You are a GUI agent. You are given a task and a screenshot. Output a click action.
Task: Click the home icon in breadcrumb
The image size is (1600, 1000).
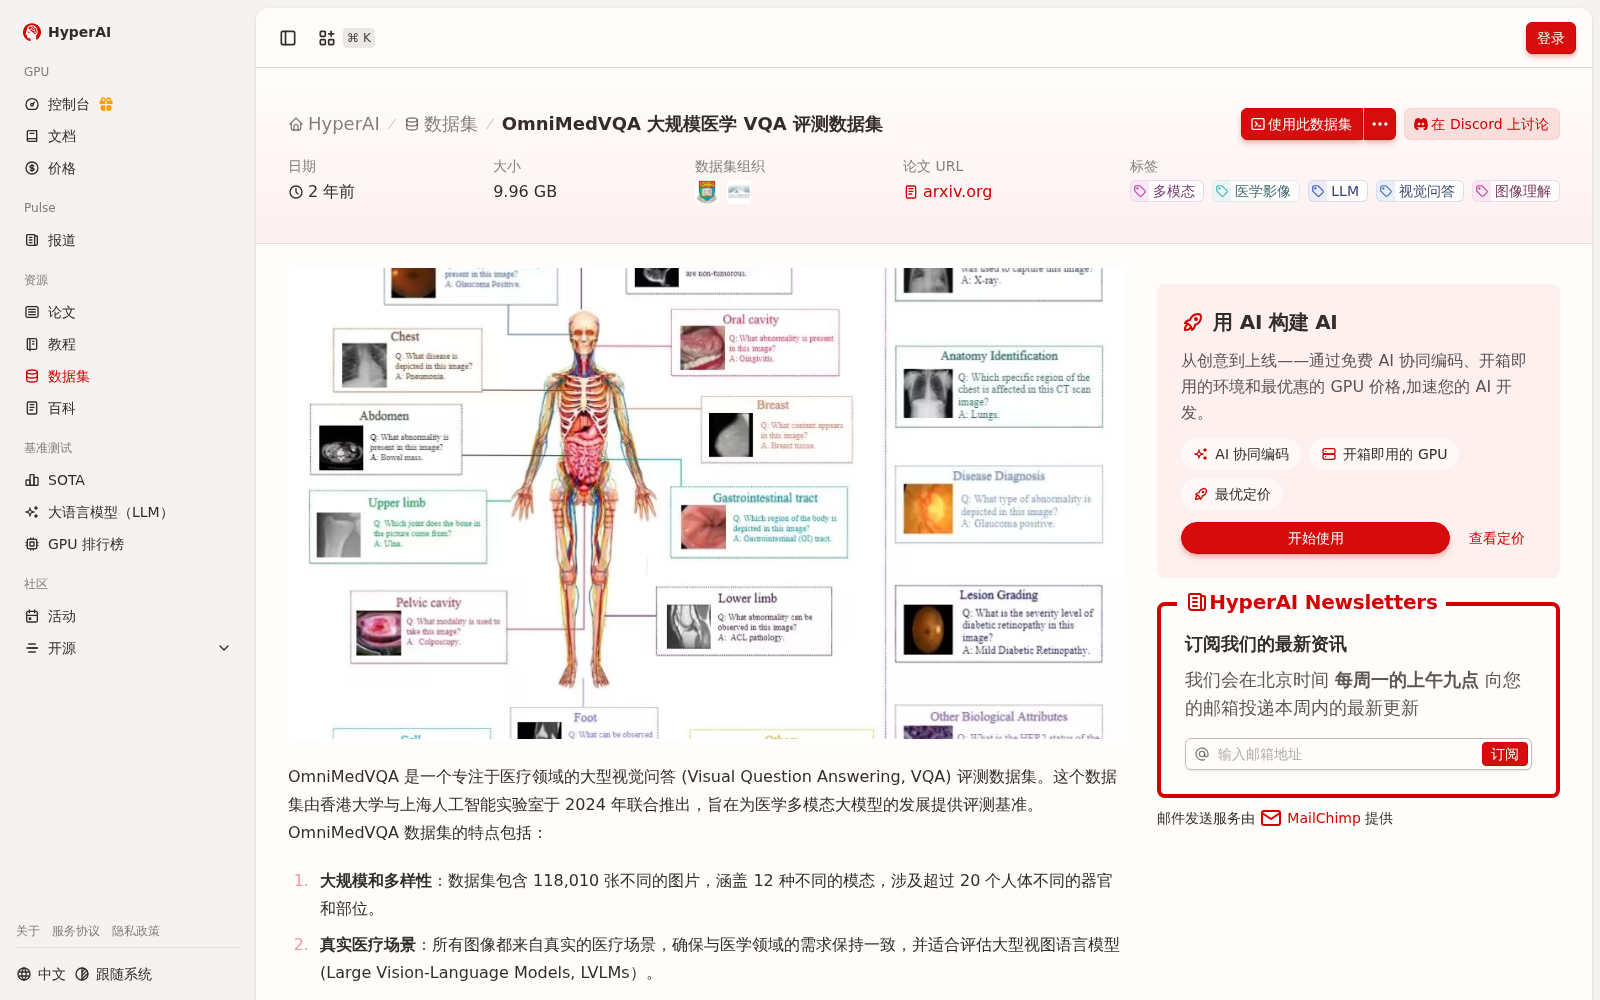tap(296, 124)
